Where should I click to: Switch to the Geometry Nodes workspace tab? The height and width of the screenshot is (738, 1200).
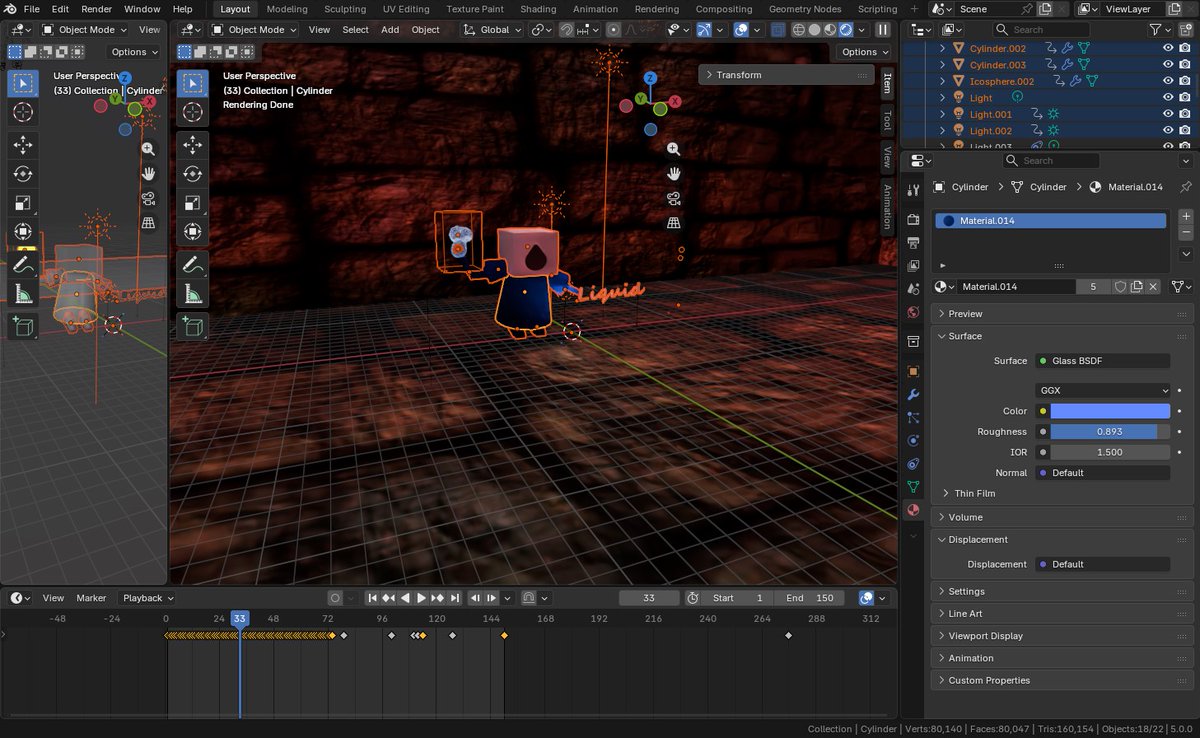click(x=804, y=9)
